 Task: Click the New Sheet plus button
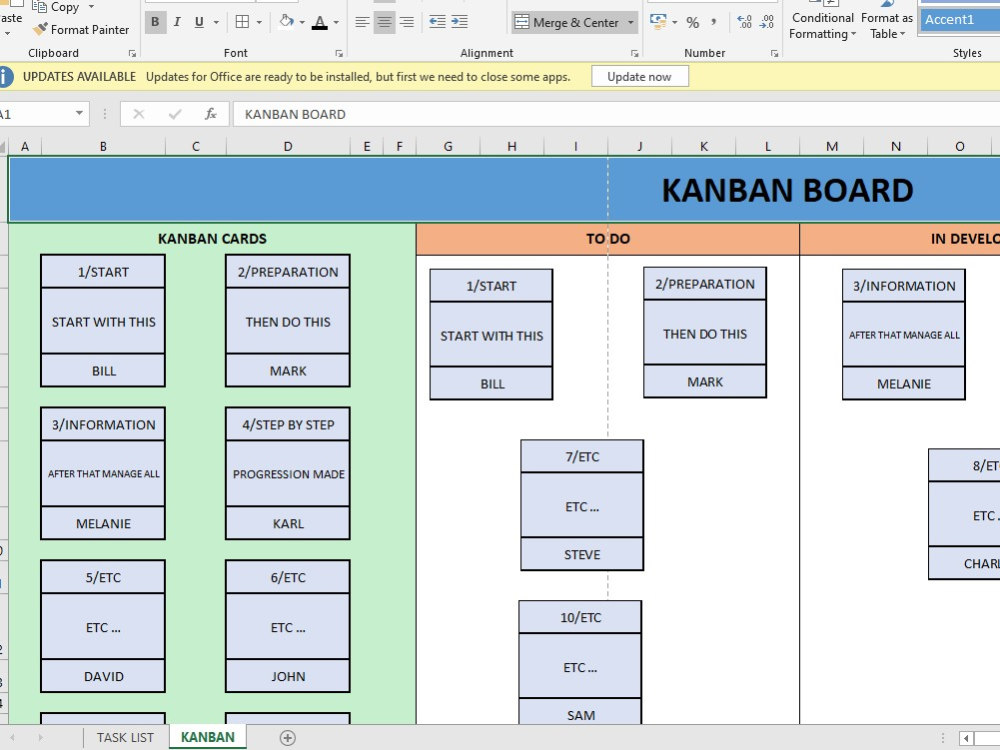click(x=287, y=737)
